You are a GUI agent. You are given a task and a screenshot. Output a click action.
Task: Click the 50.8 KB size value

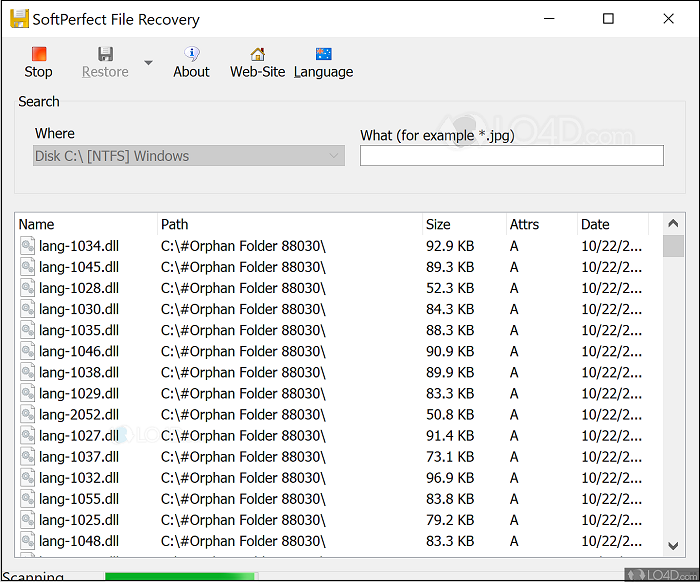(450, 415)
